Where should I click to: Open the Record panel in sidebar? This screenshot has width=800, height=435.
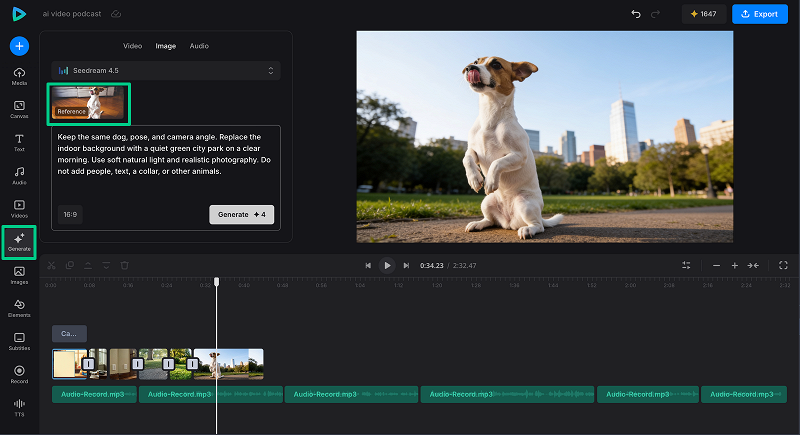tap(19, 375)
